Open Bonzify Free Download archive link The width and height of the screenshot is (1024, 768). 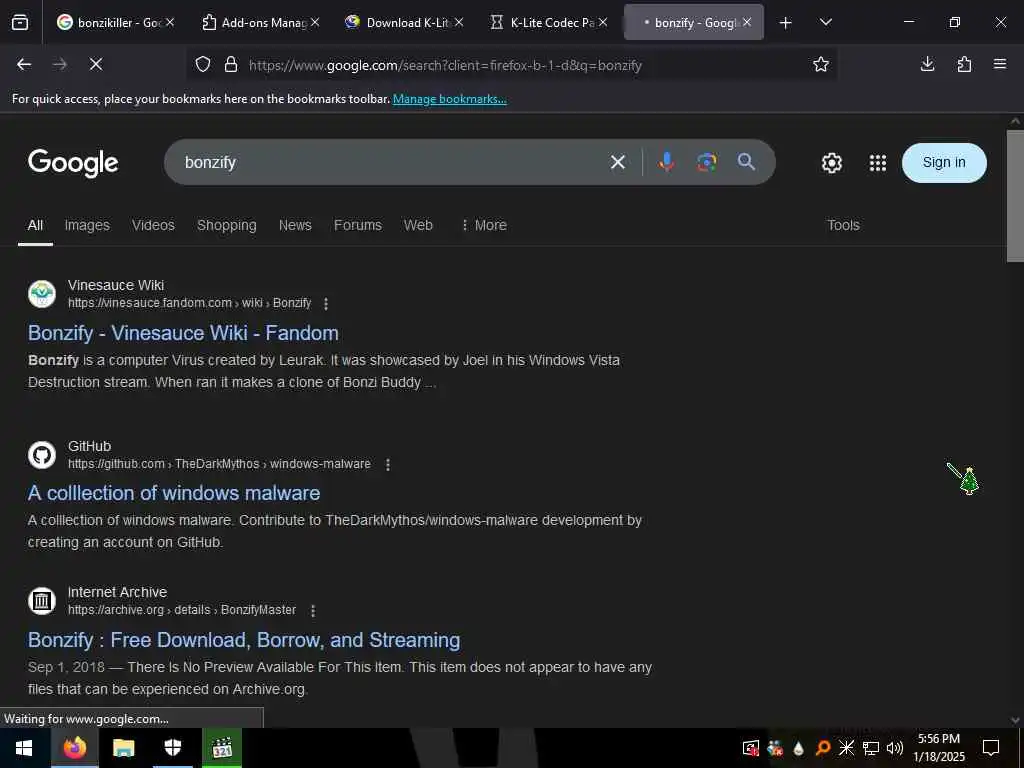coord(244,639)
